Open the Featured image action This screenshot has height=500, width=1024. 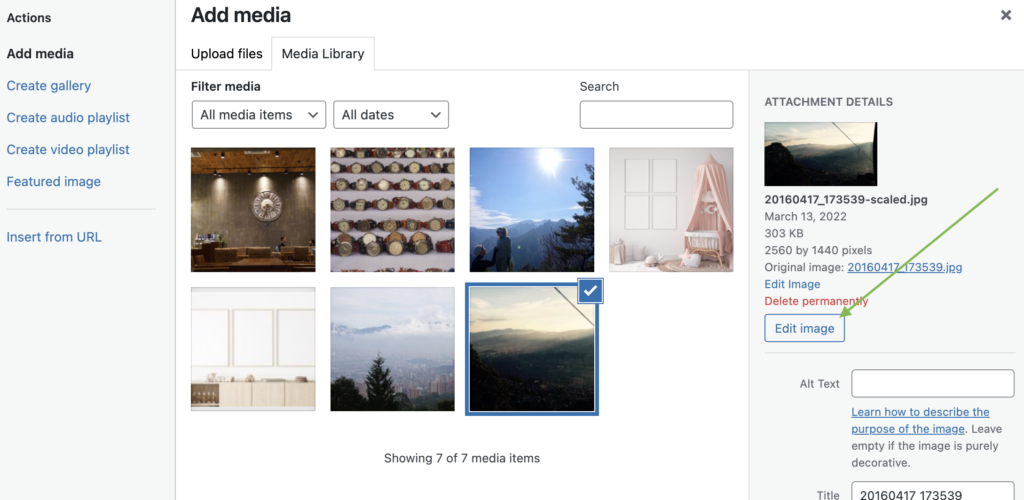point(54,181)
